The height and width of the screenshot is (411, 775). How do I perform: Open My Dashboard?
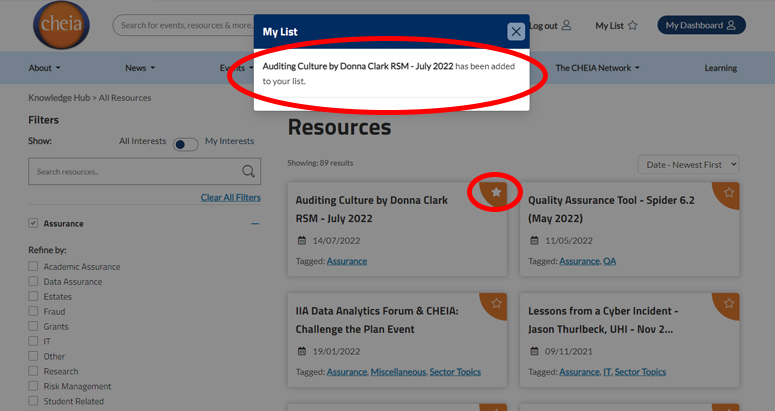tap(701, 25)
